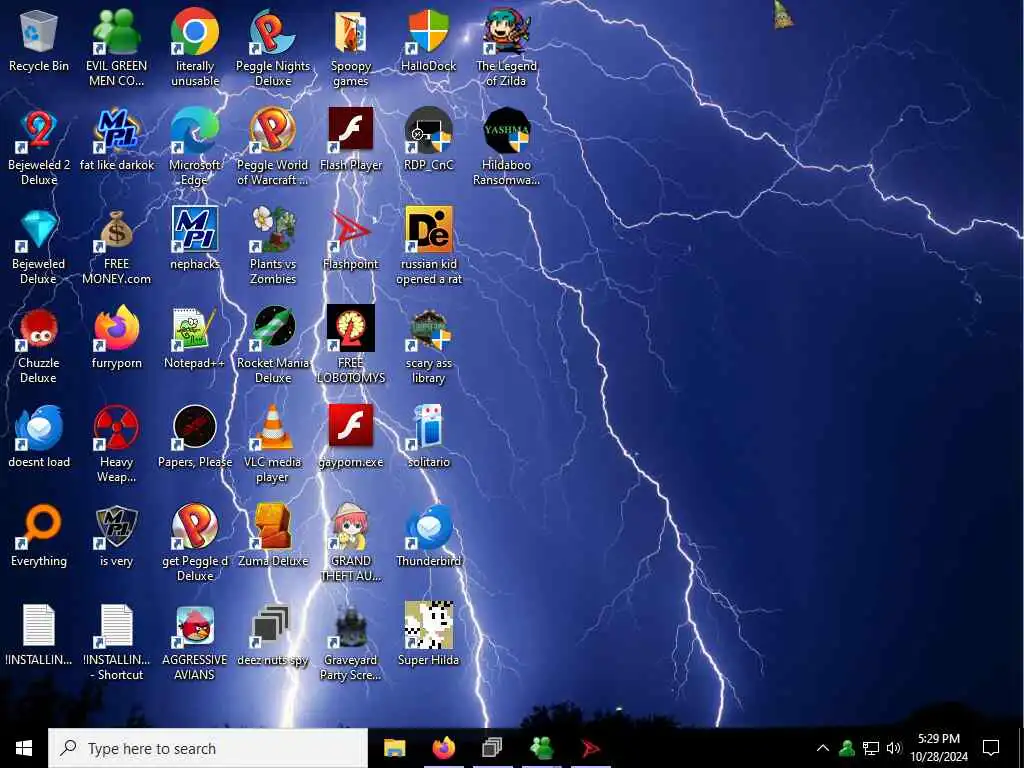1024x768 pixels.
Task: Select the Zuma Deluxe icon
Action: (273, 526)
